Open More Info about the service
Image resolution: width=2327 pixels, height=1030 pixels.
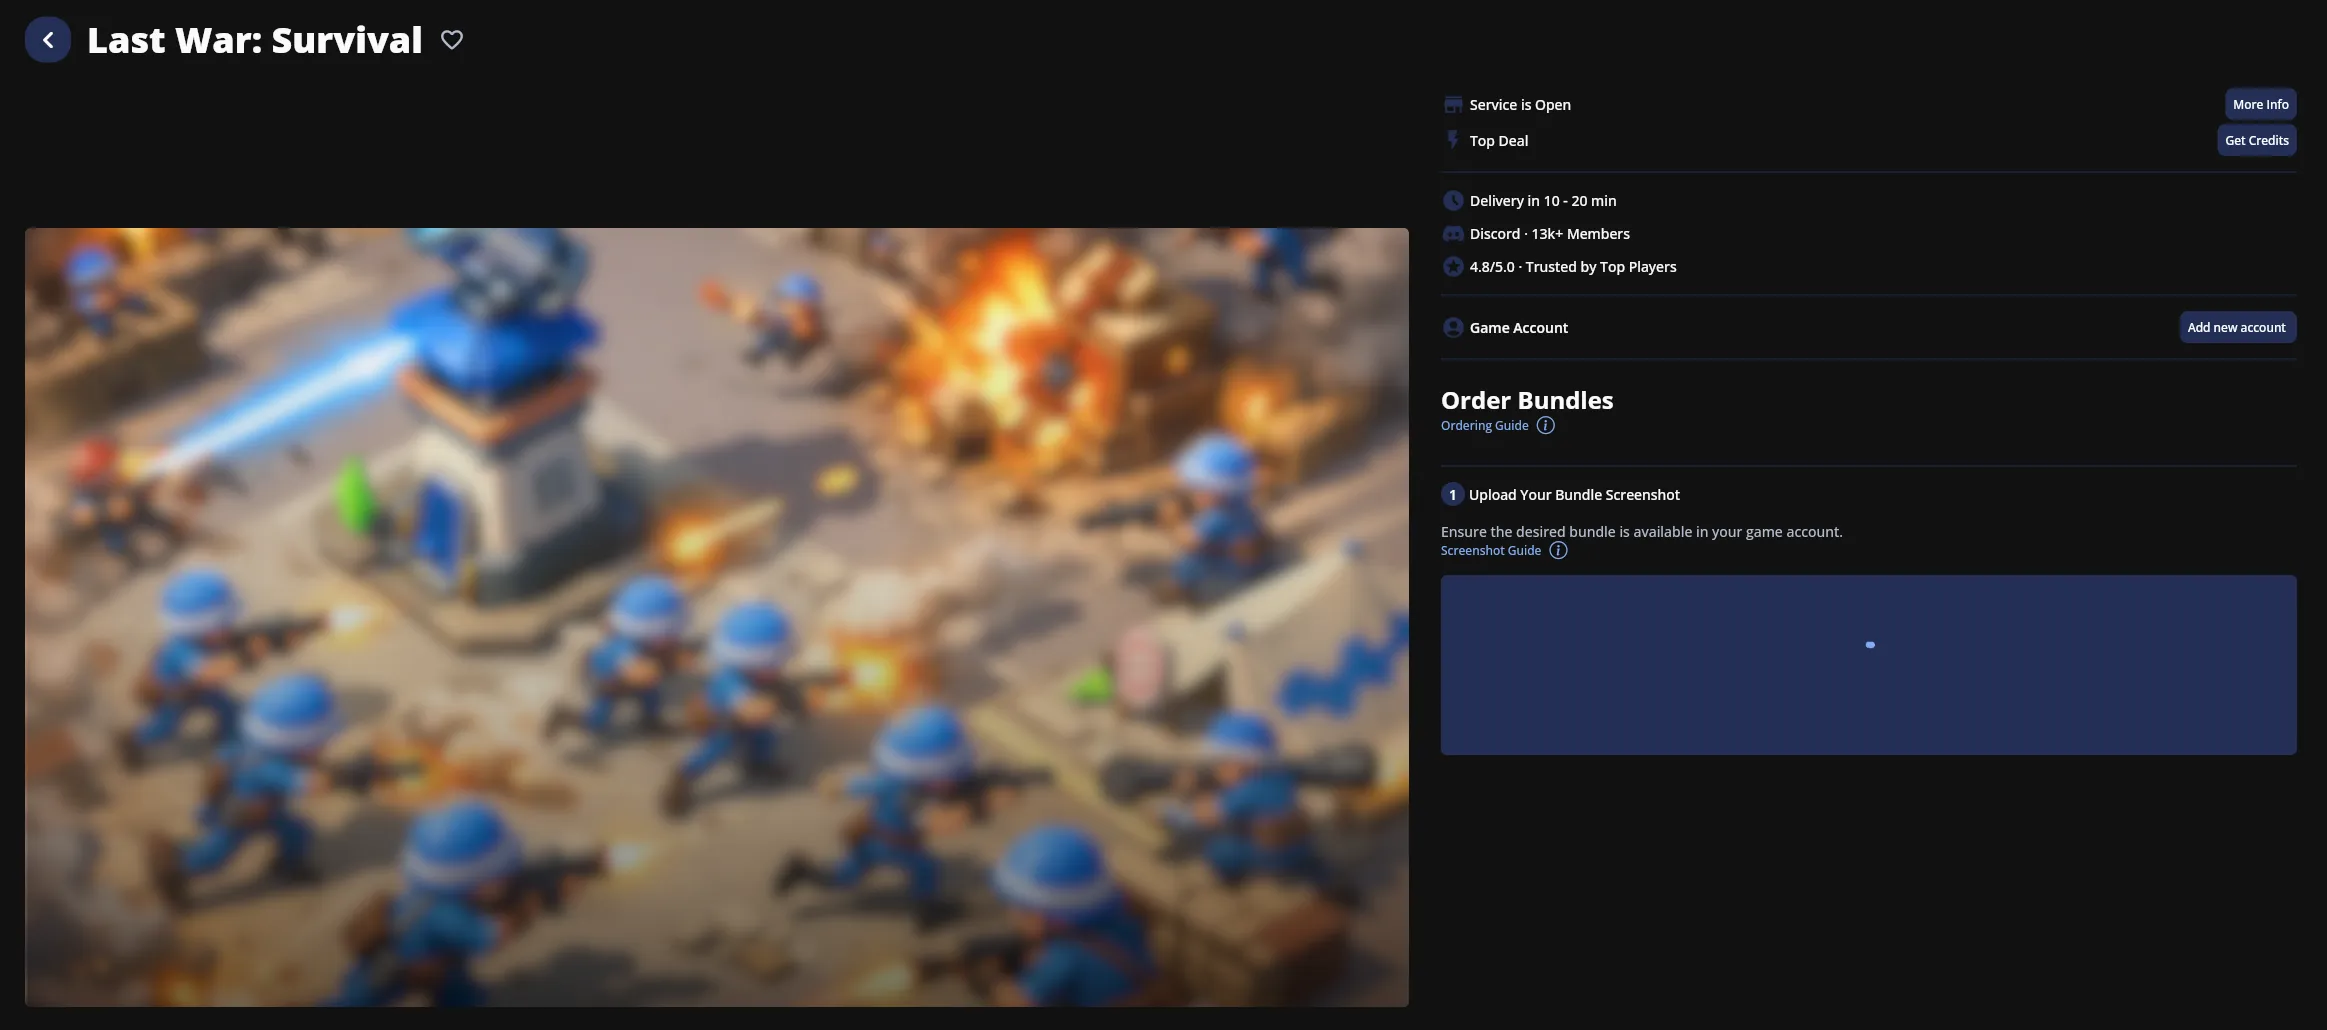(2260, 105)
